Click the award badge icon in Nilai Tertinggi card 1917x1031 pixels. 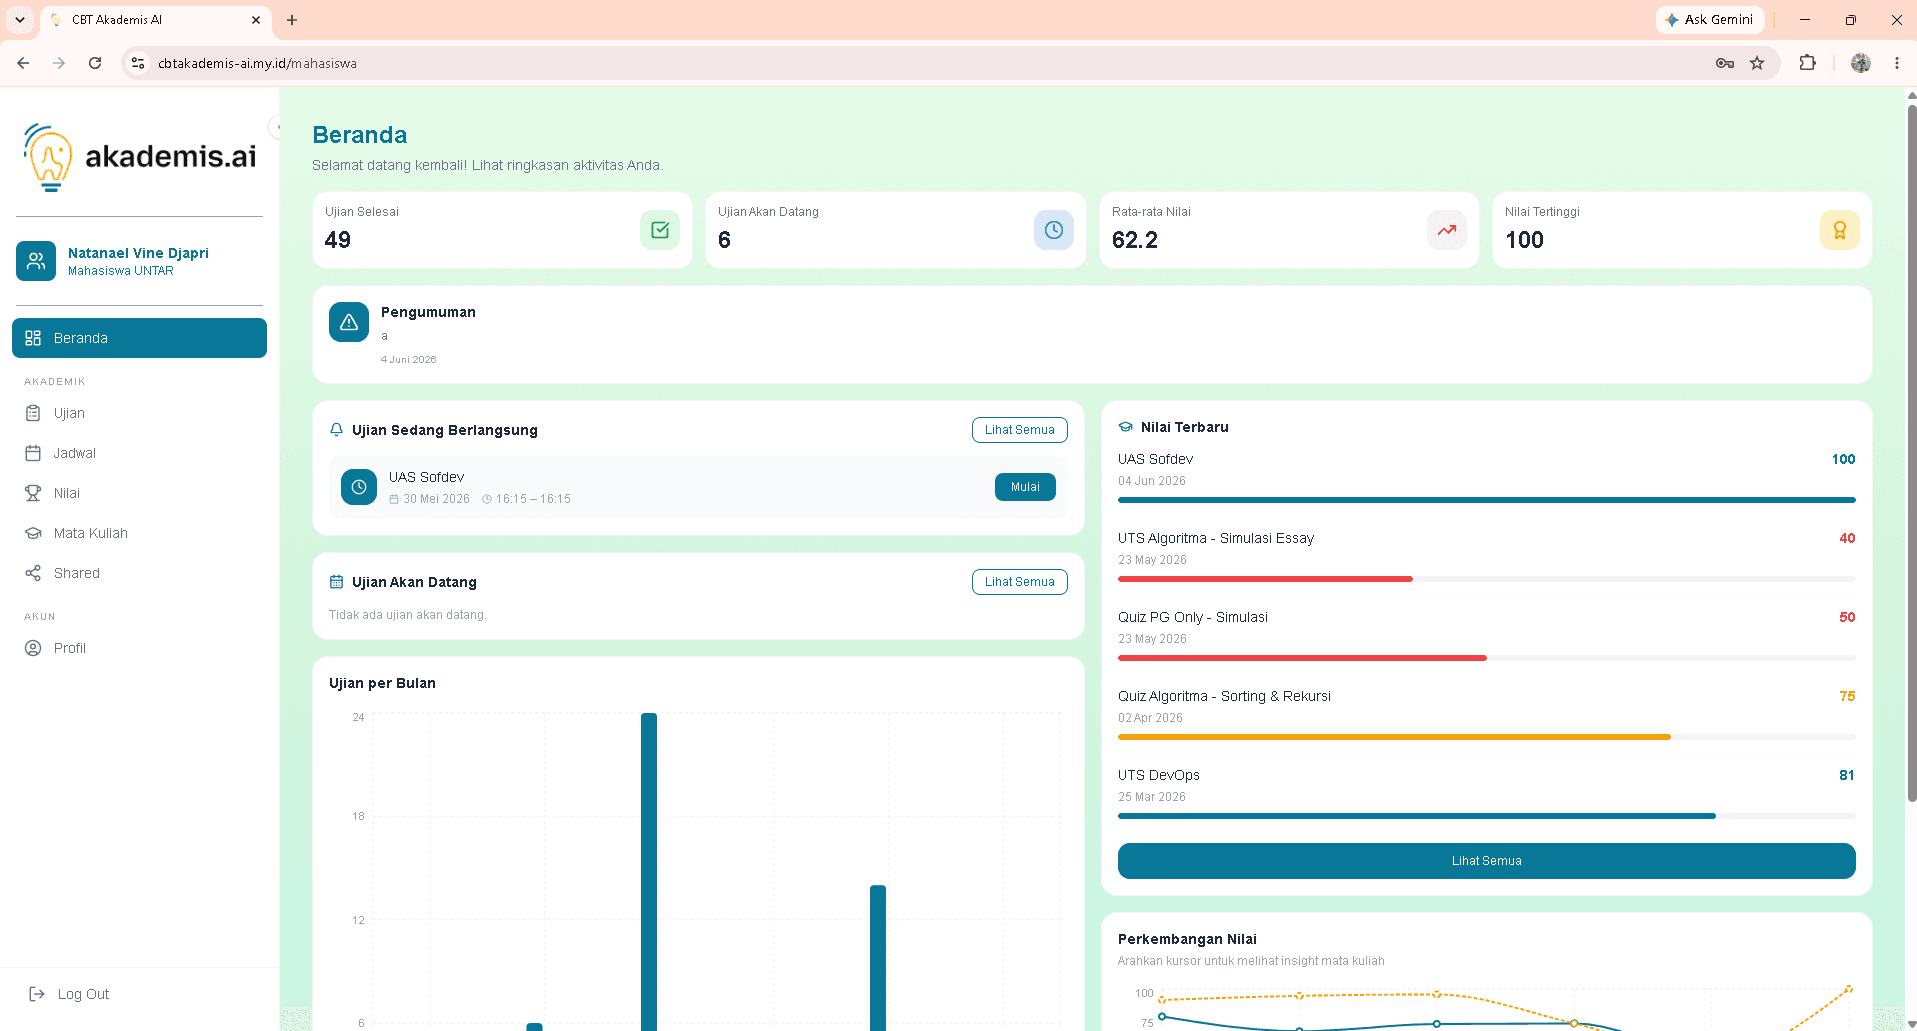(1840, 230)
